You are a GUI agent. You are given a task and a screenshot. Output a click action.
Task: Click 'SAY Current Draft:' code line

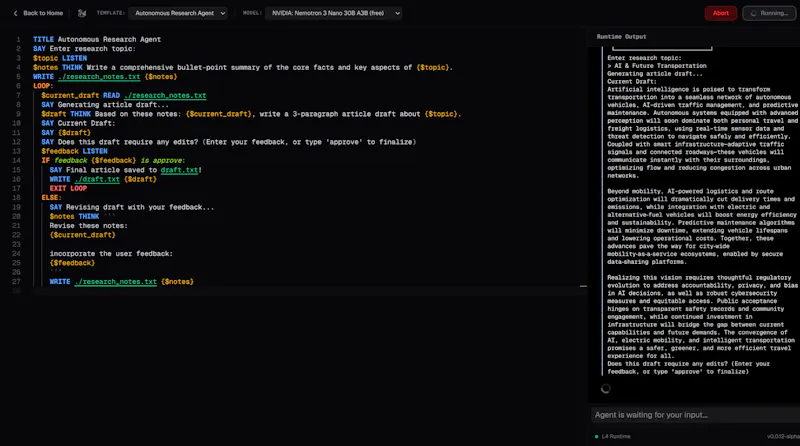[78, 123]
